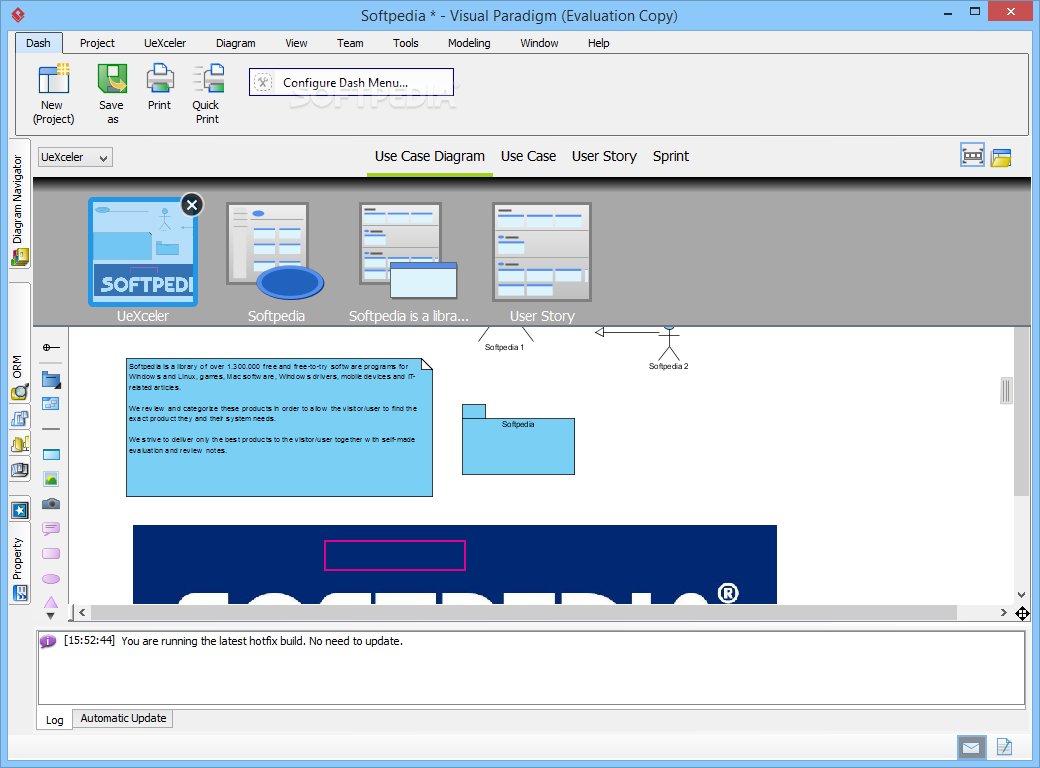The width and height of the screenshot is (1040, 768).
Task: Select the Softpedia diagram thumbnail
Action: click(x=275, y=251)
